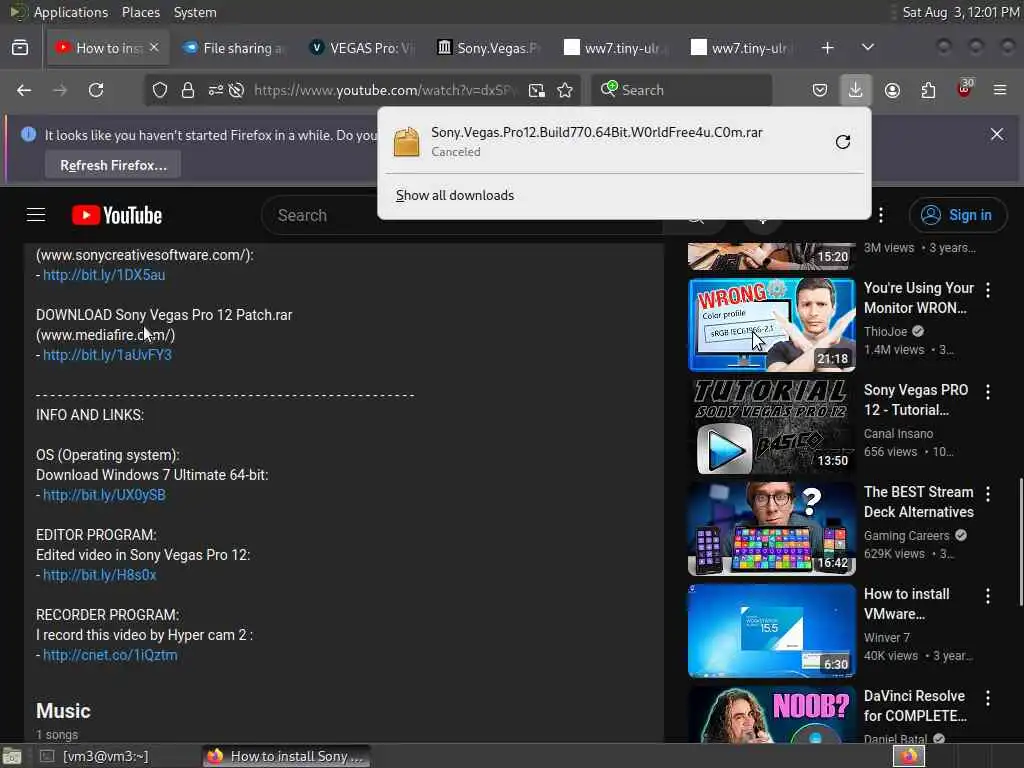Switch to the 'VEGAS Pro' tab
Image resolution: width=1024 pixels, height=768 pixels.
[361, 48]
